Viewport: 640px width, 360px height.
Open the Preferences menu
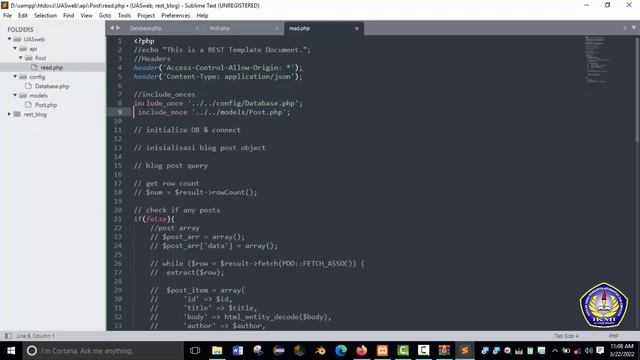pyautogui.click(x=176, y=16)
